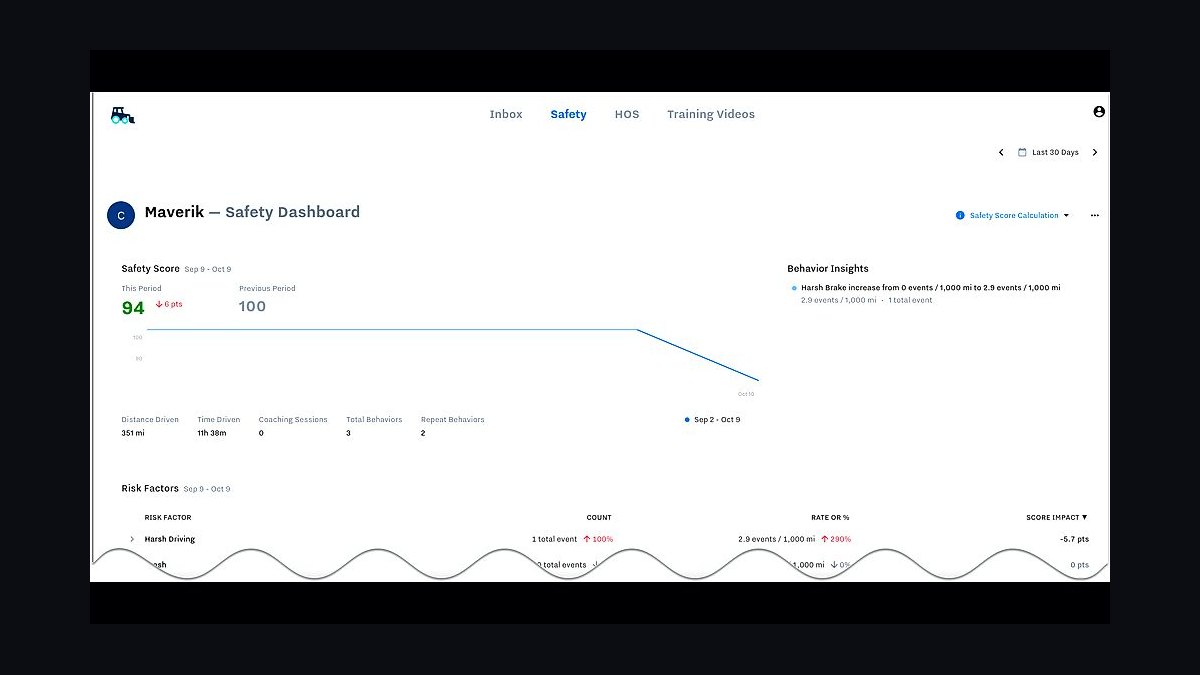This screenshot has width=1200, height=675.
Task: Open the Inbox tab
Action: (x=506, y=114)
